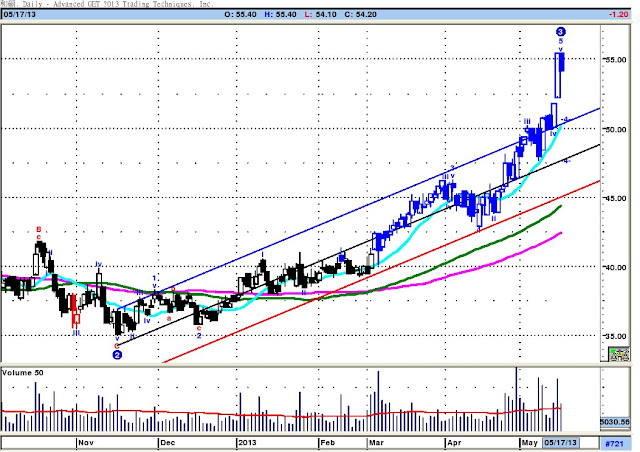Click the circled 3 wave label at the top
This screenshot has width=640, height=452.
[x=560, y=32]
